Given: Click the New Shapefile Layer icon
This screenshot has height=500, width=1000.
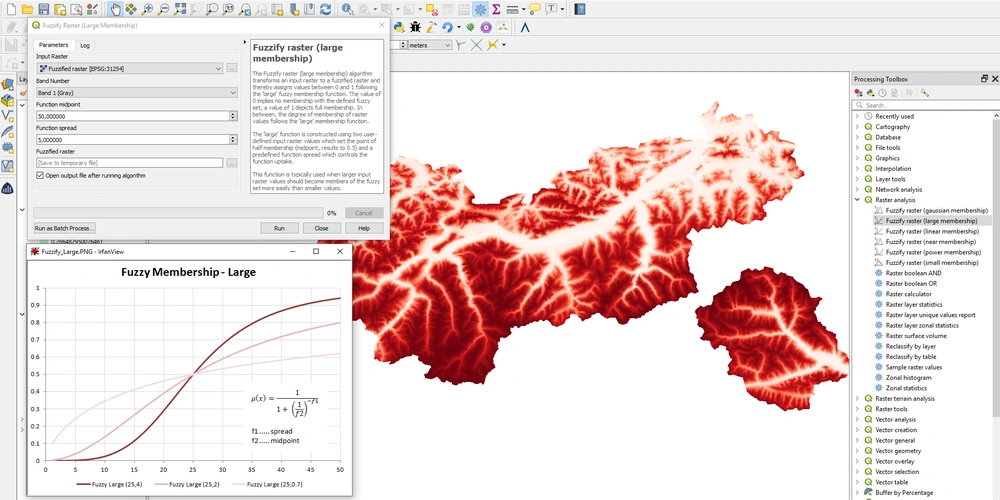Looking at the screenshot, I should [x=7, y=115].
